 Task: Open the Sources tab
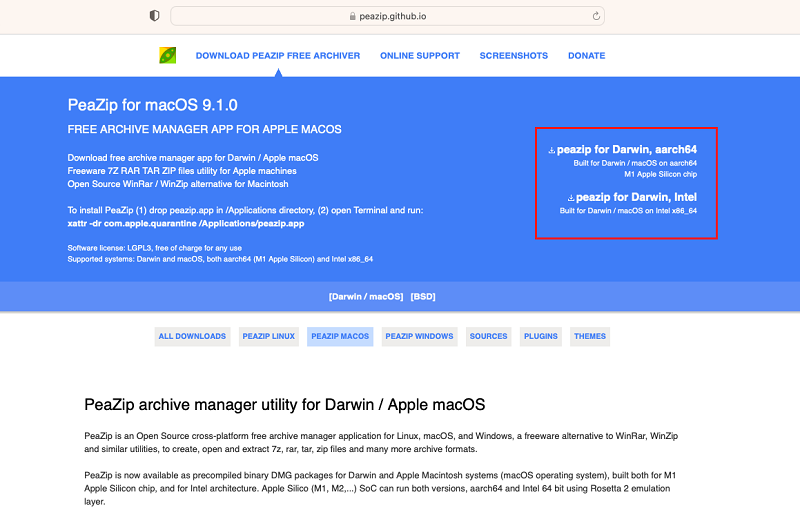[488, 336]
